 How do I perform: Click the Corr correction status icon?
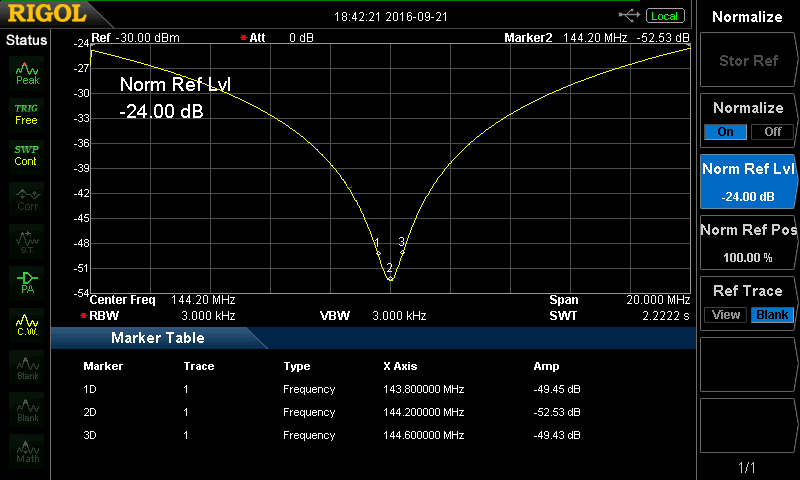click(27, 197)
